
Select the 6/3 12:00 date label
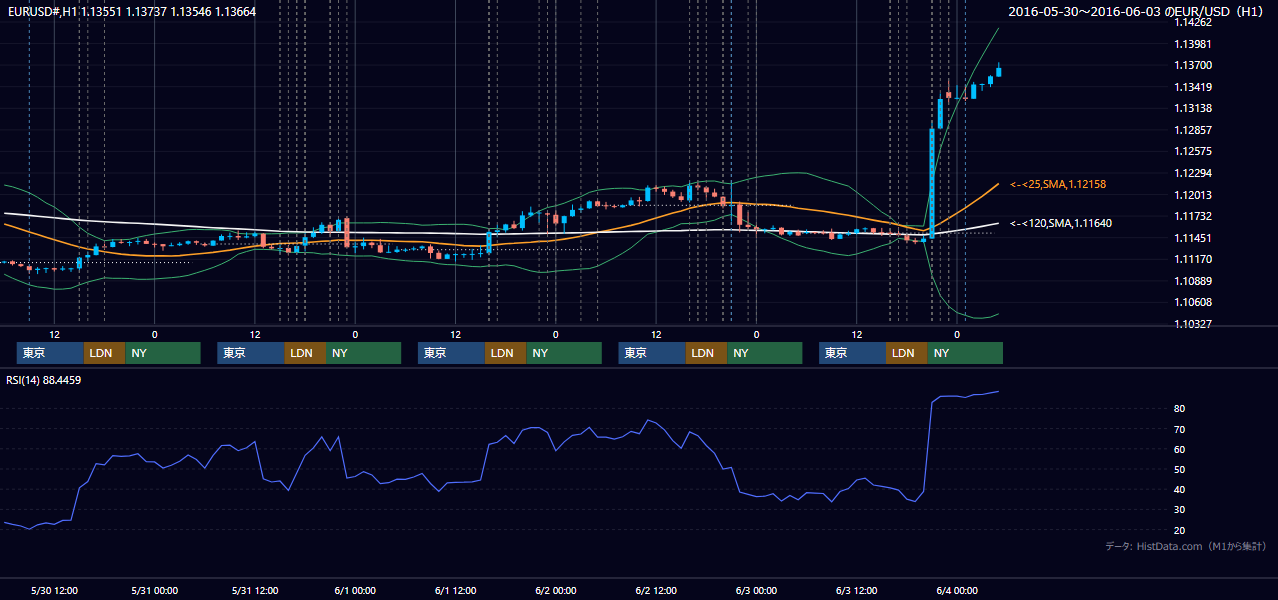tap(856, 590)
